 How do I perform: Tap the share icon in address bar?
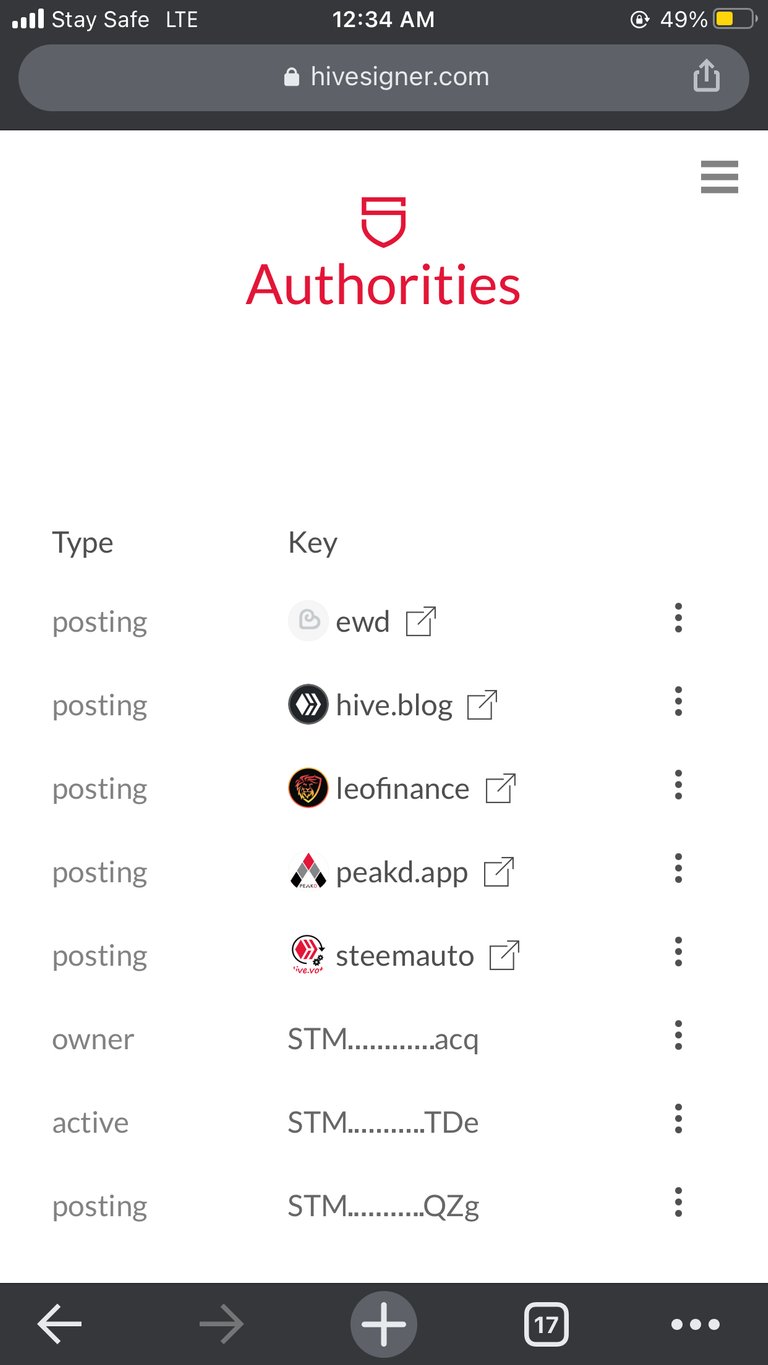pos(706,76)
